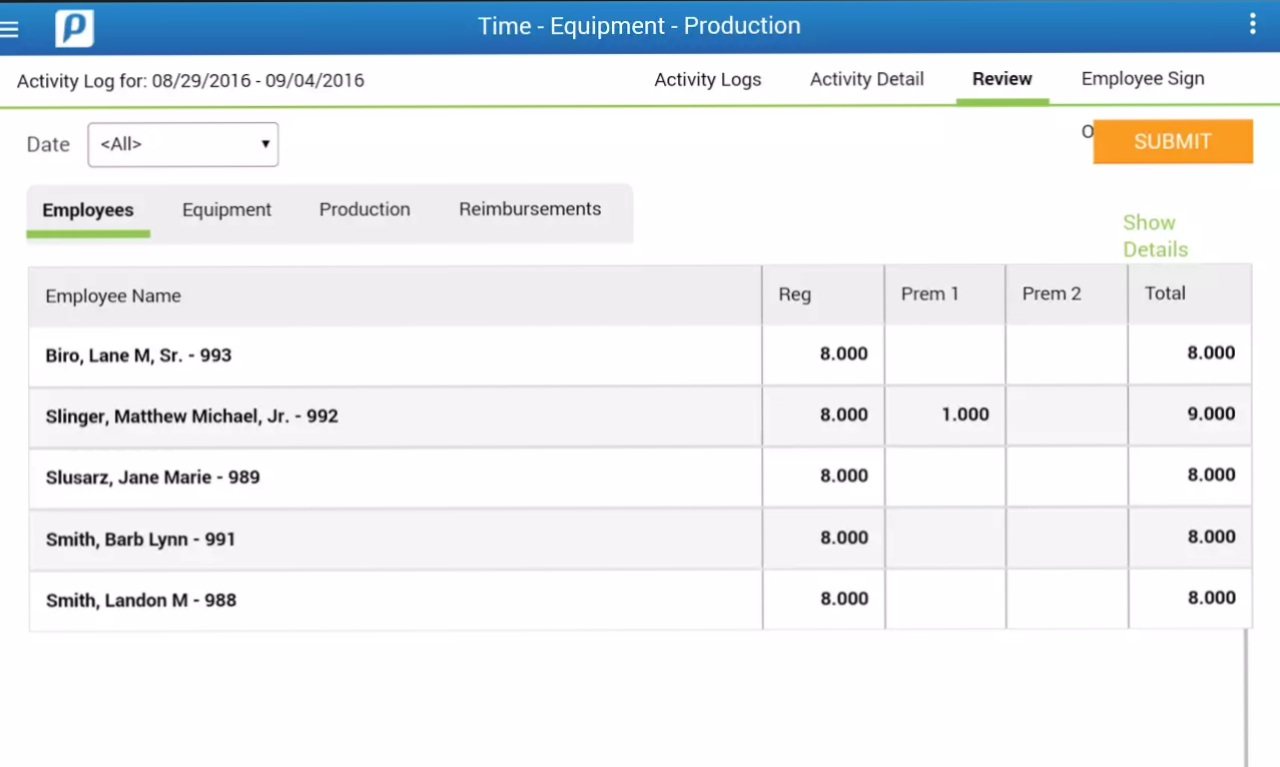Screen dimensions: 1280x767
Task: Click the Employee Name column header
Action: [113, 296]
